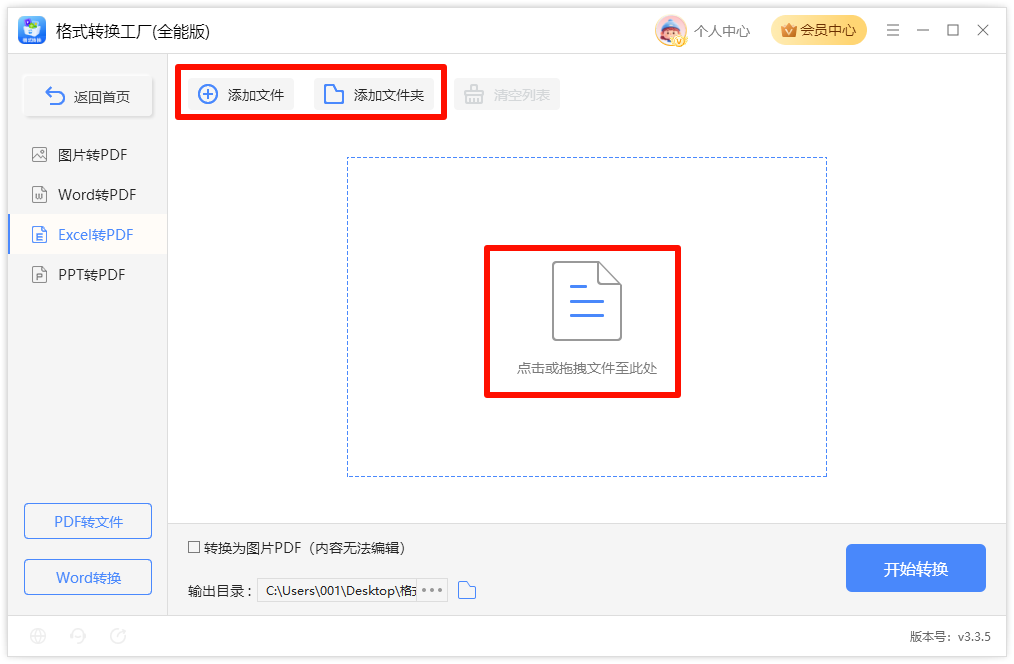Select PPT转PDF in sidebar

87,275
